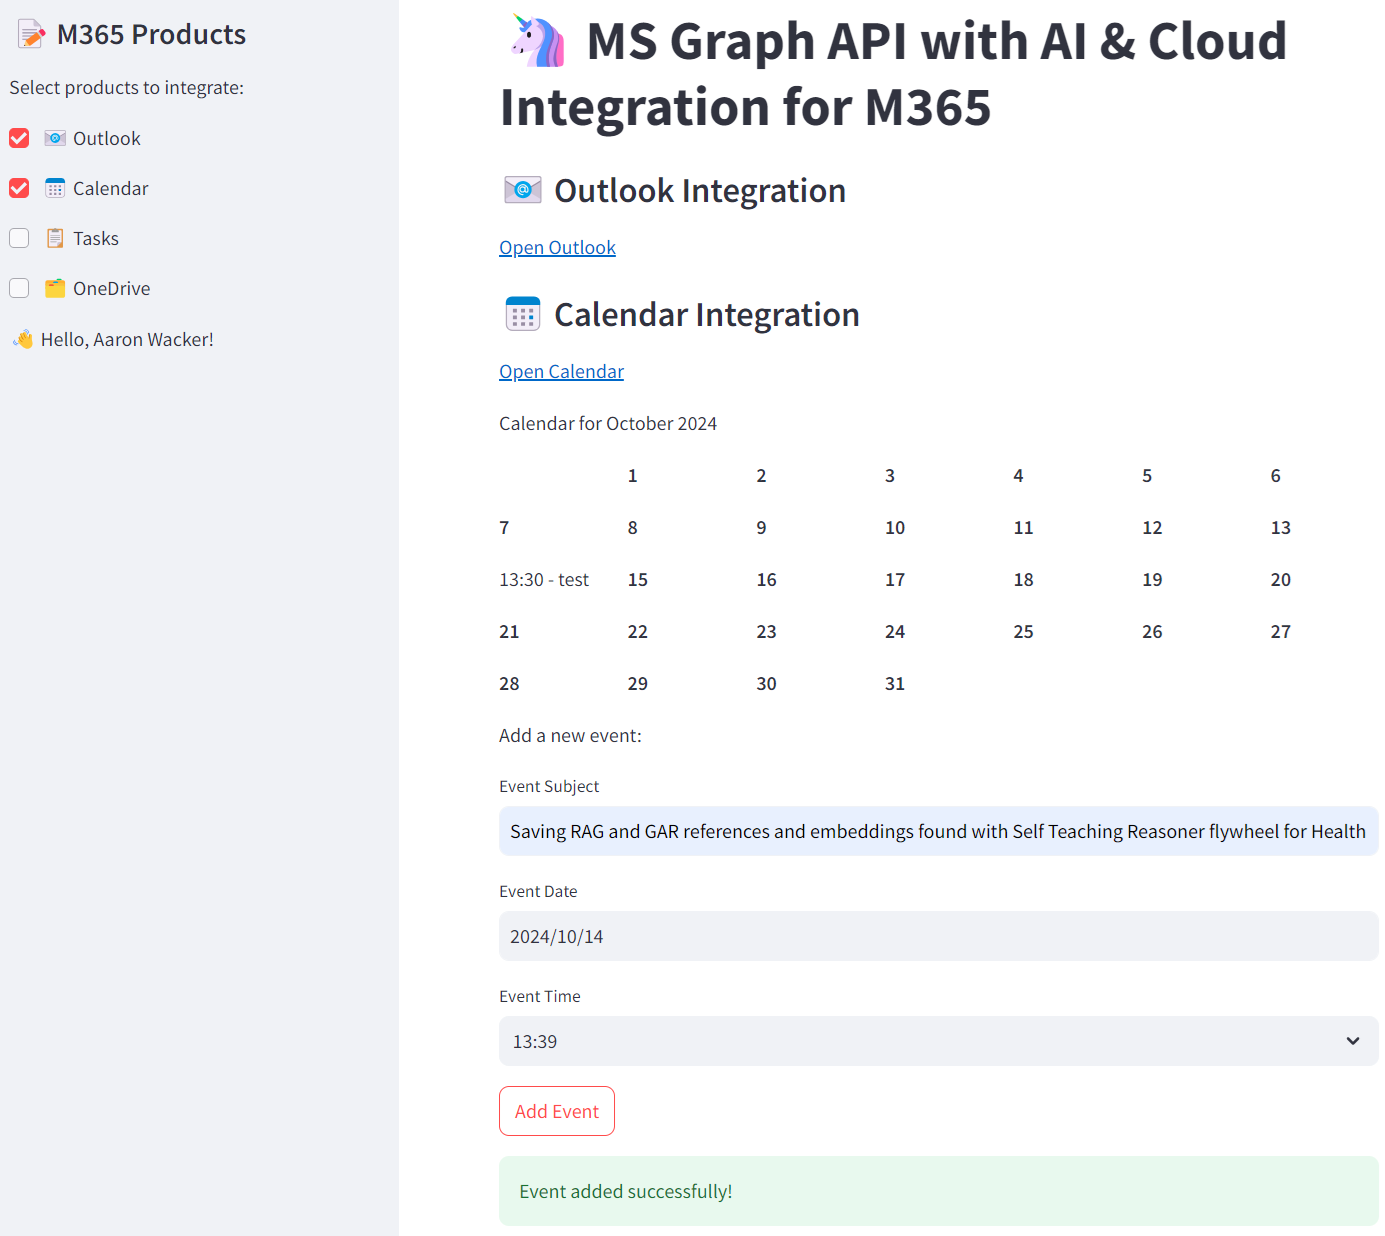Screen dimensions: 1385x1236
Task: Click the Outlook email icon in sidebar
Action: [x=55, y=138]
